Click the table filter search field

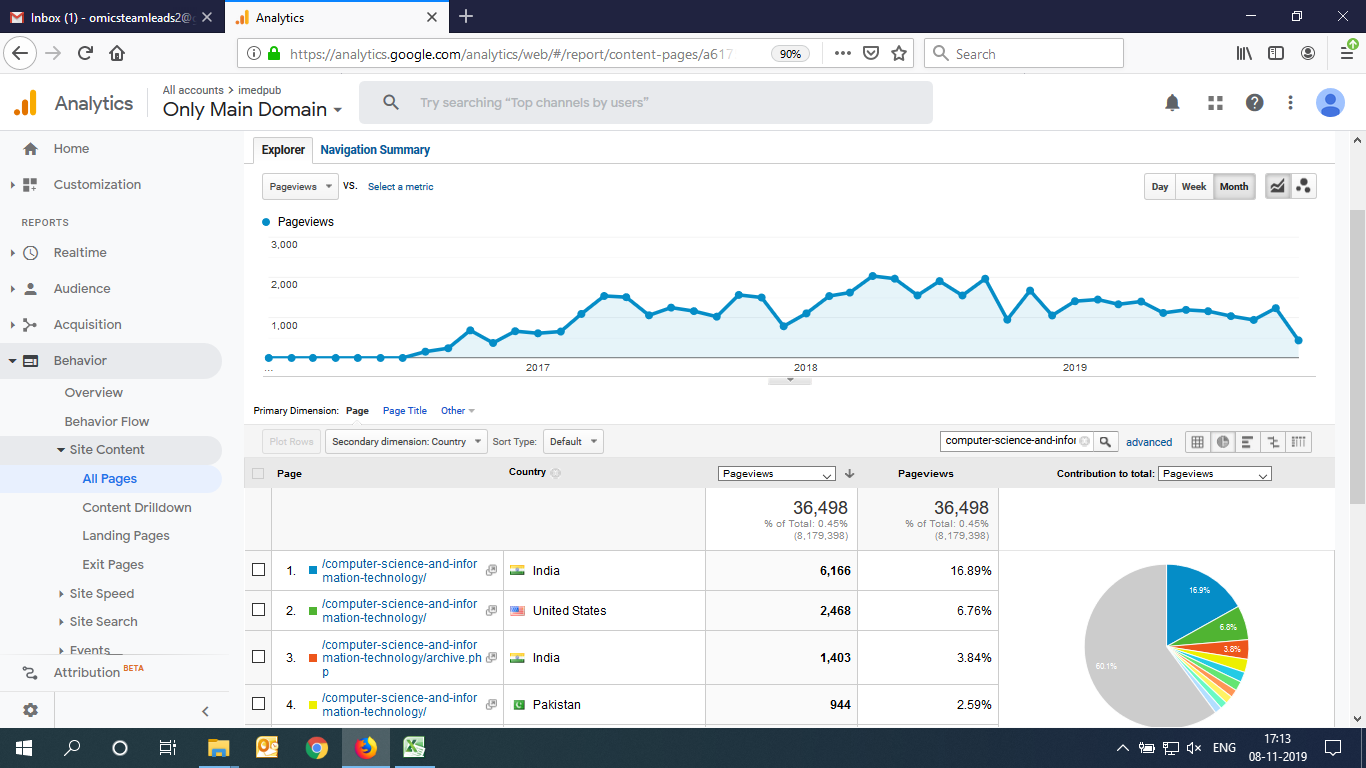[1010, 441]
